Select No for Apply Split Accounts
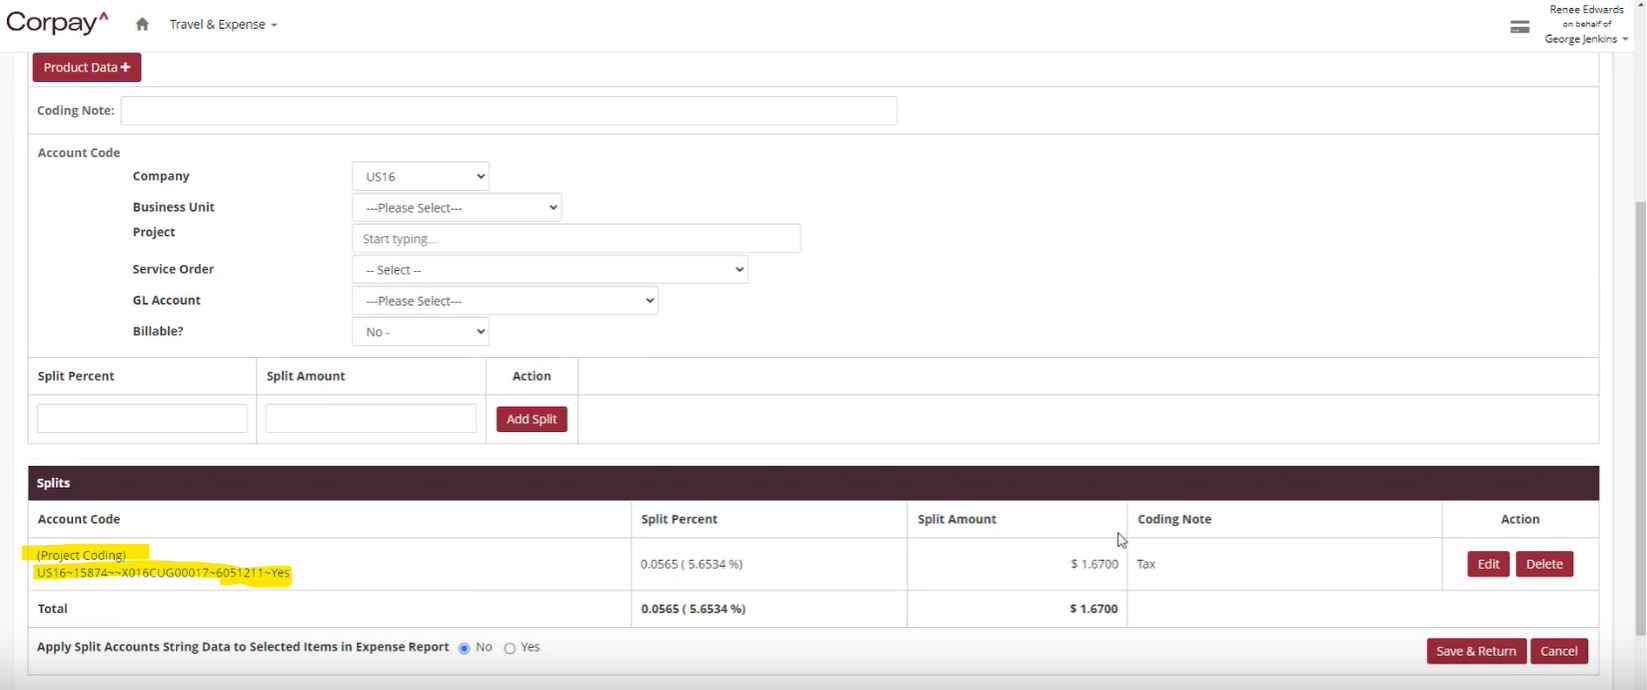The width and height of the screenshot is (1647, 690). click(x=464, y=648)
